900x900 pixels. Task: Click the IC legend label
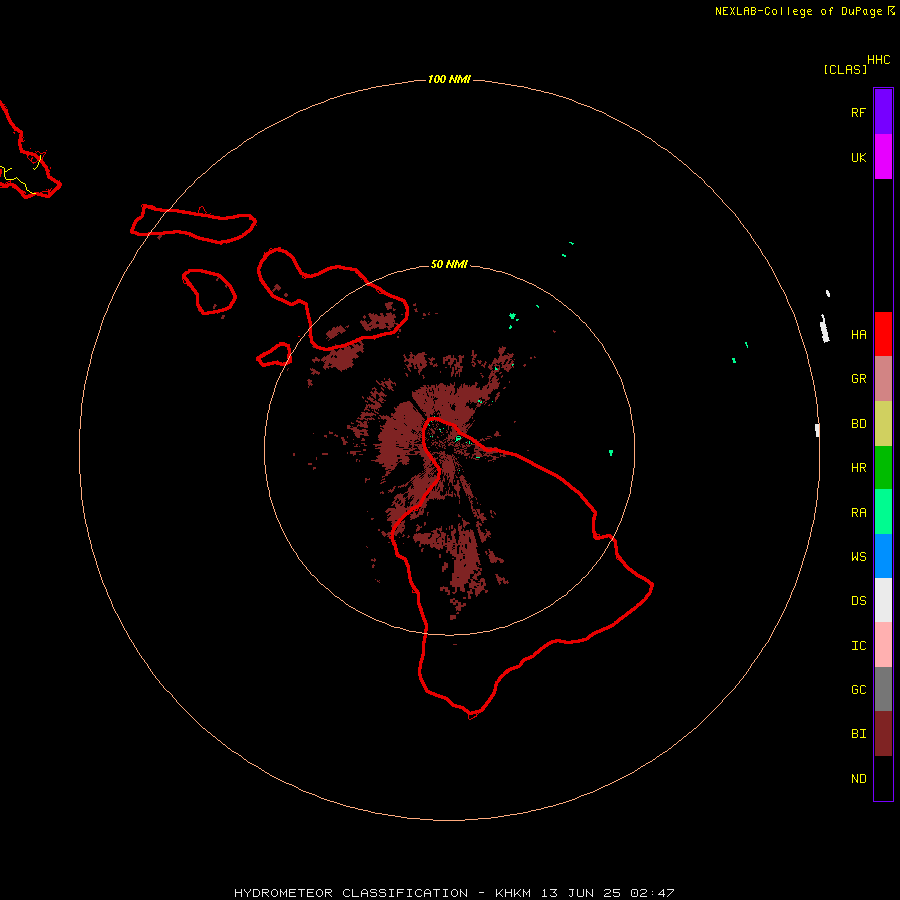858,646
